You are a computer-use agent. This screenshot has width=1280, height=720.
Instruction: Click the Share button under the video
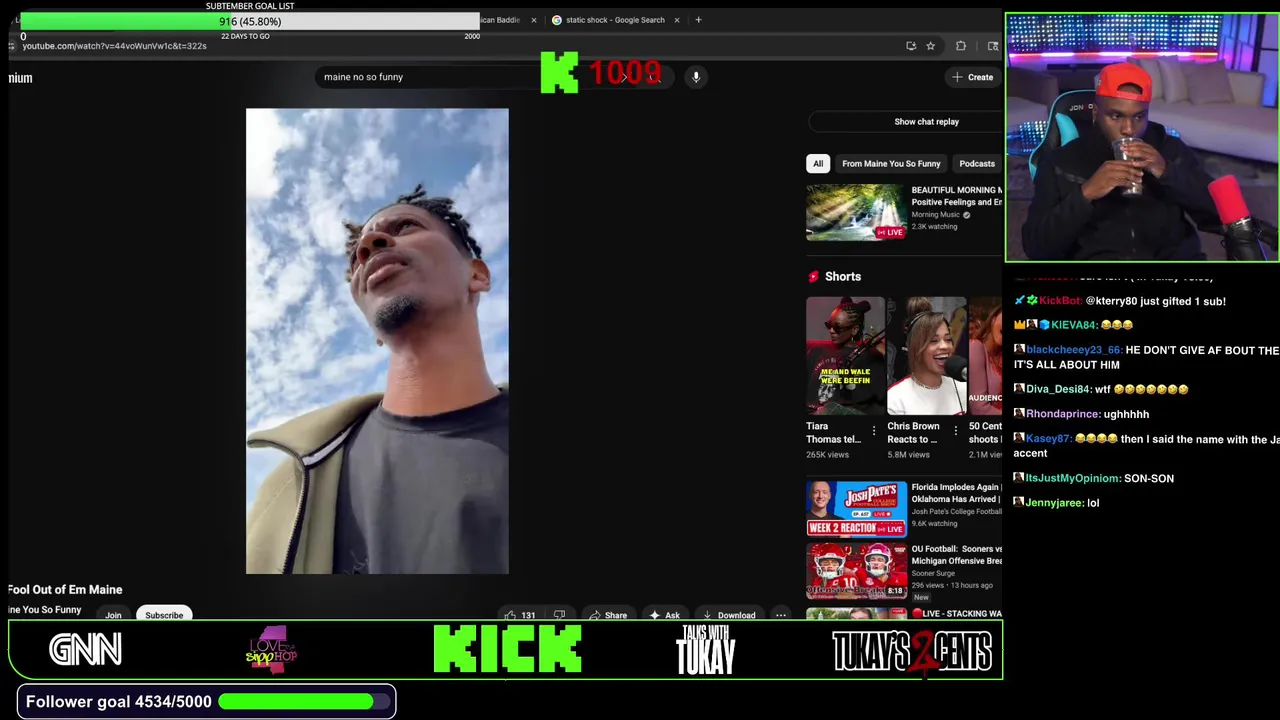(x=608, y=615)
